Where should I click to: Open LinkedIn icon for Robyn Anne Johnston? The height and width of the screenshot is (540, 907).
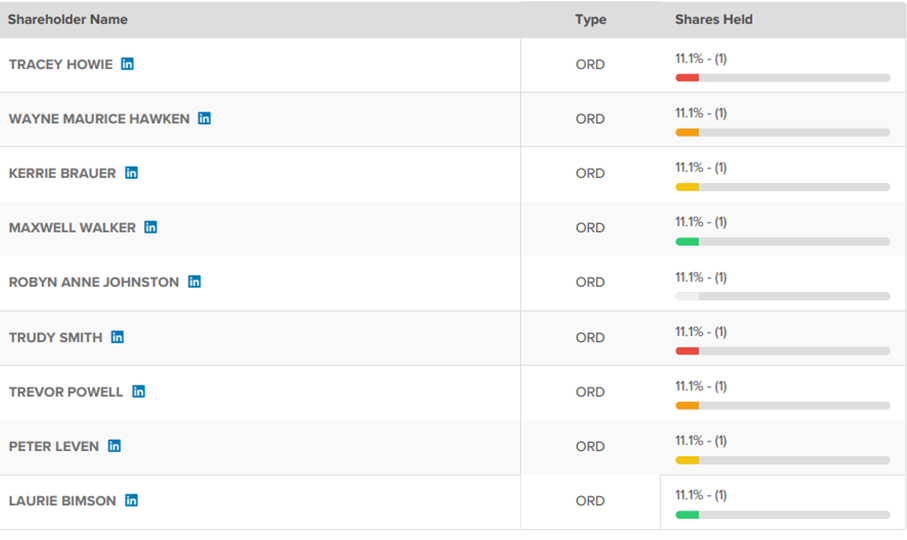194,282
